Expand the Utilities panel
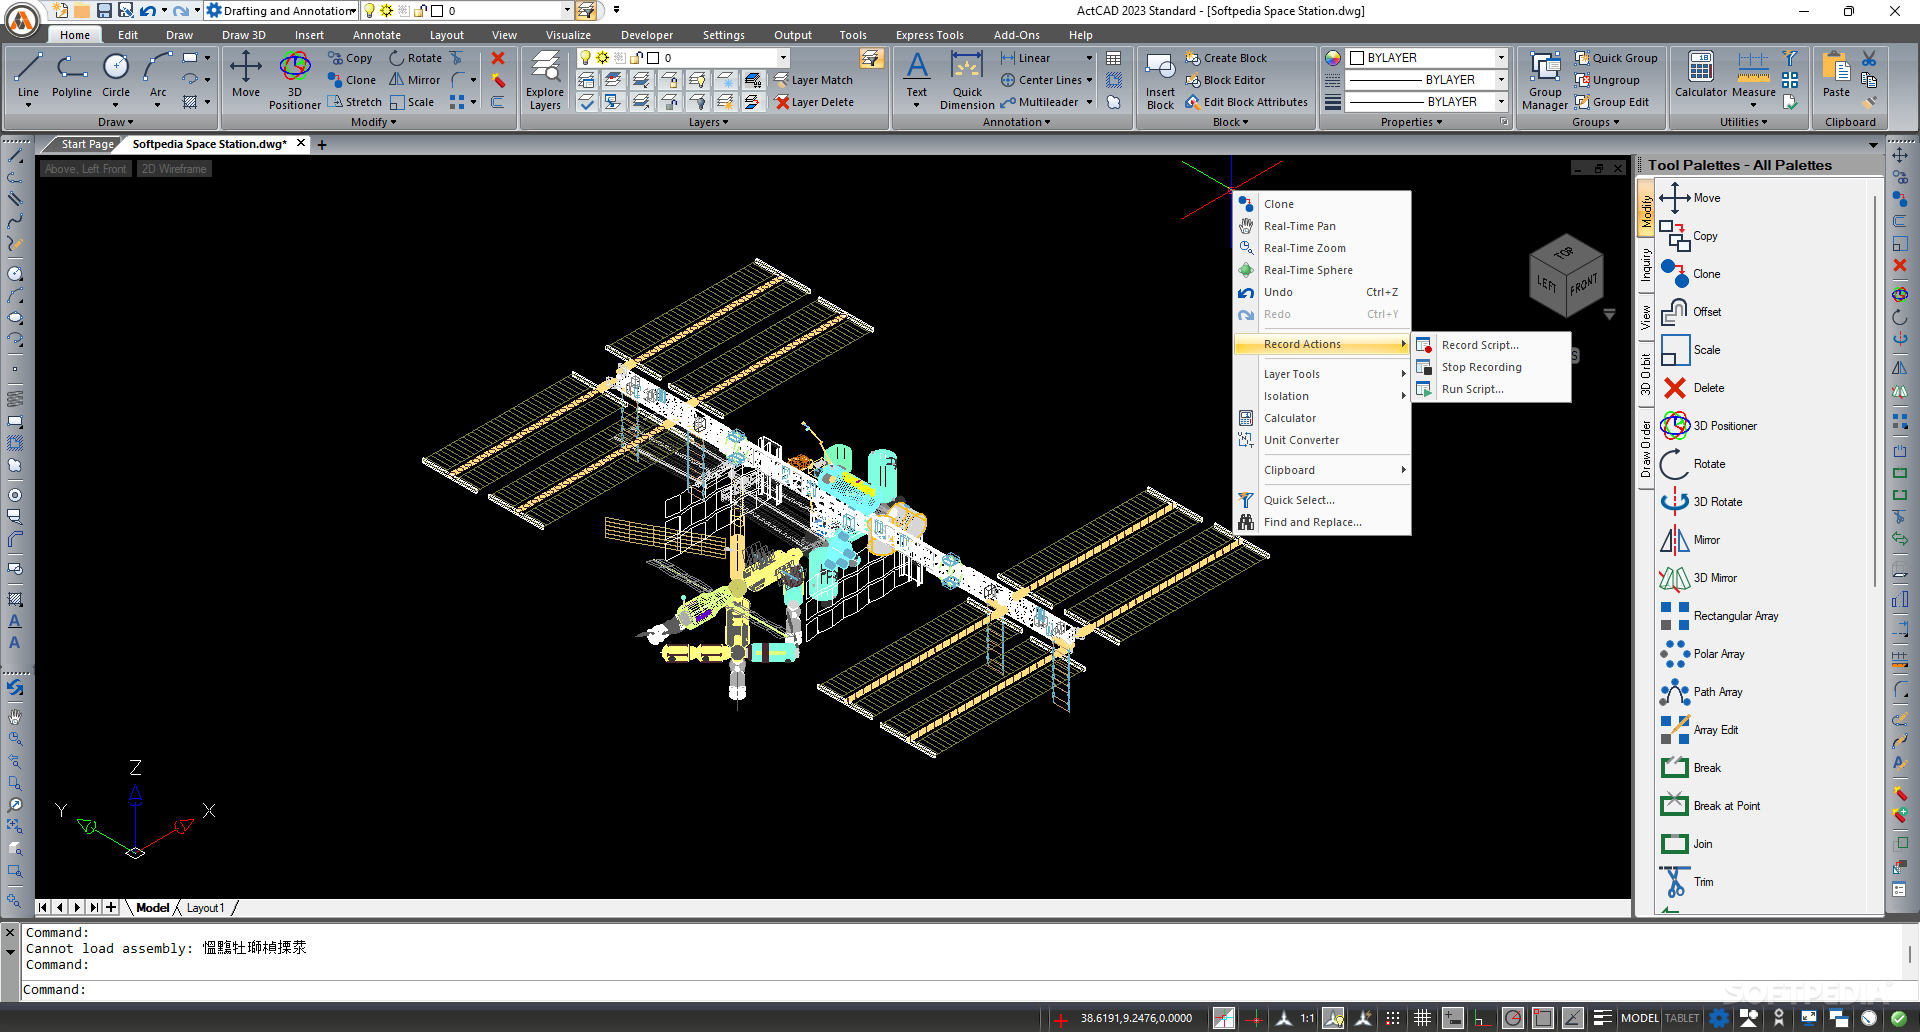This screenshot has width=1920, height=1032. click(1743, 122)
